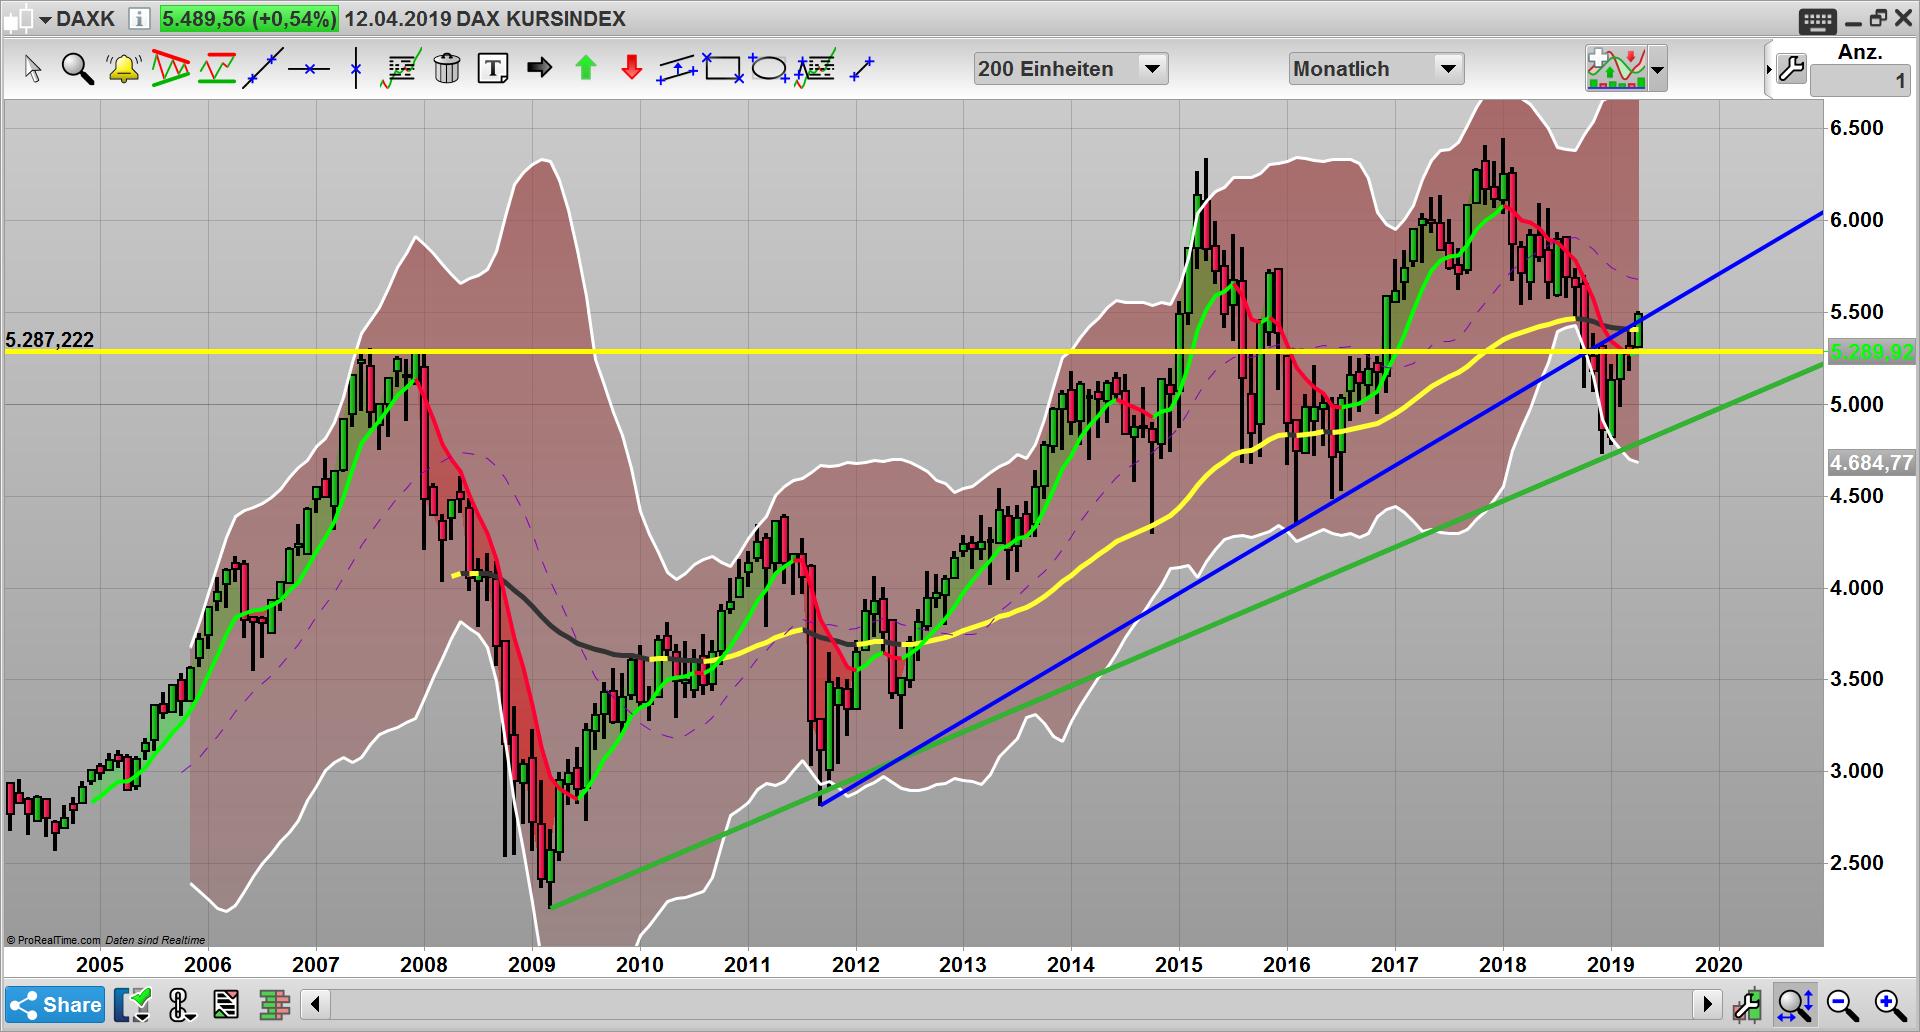Show DAXK instrument info
This screenshot has height=1032, width=1920.
pyautogui.click(x=139, y=19)
